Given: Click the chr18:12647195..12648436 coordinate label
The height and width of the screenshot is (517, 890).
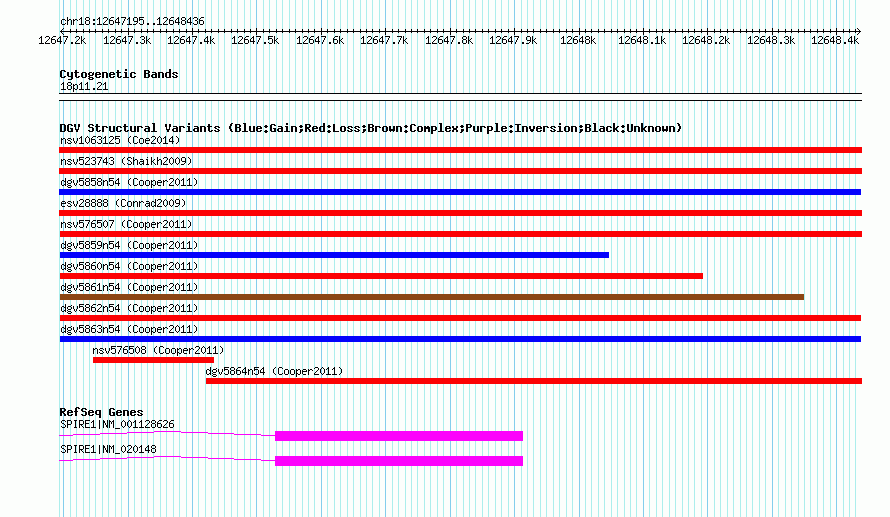Looking at the screenshot, I should point(132,21).
